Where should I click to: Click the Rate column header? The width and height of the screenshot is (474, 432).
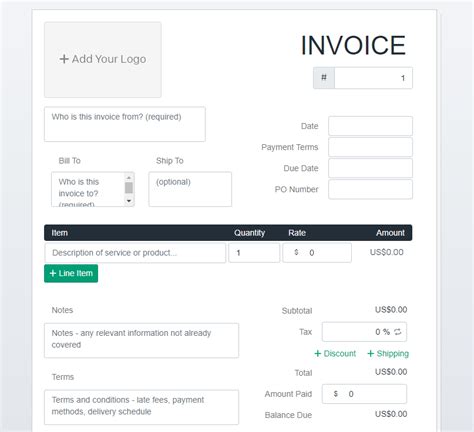(x=297, y=233)
